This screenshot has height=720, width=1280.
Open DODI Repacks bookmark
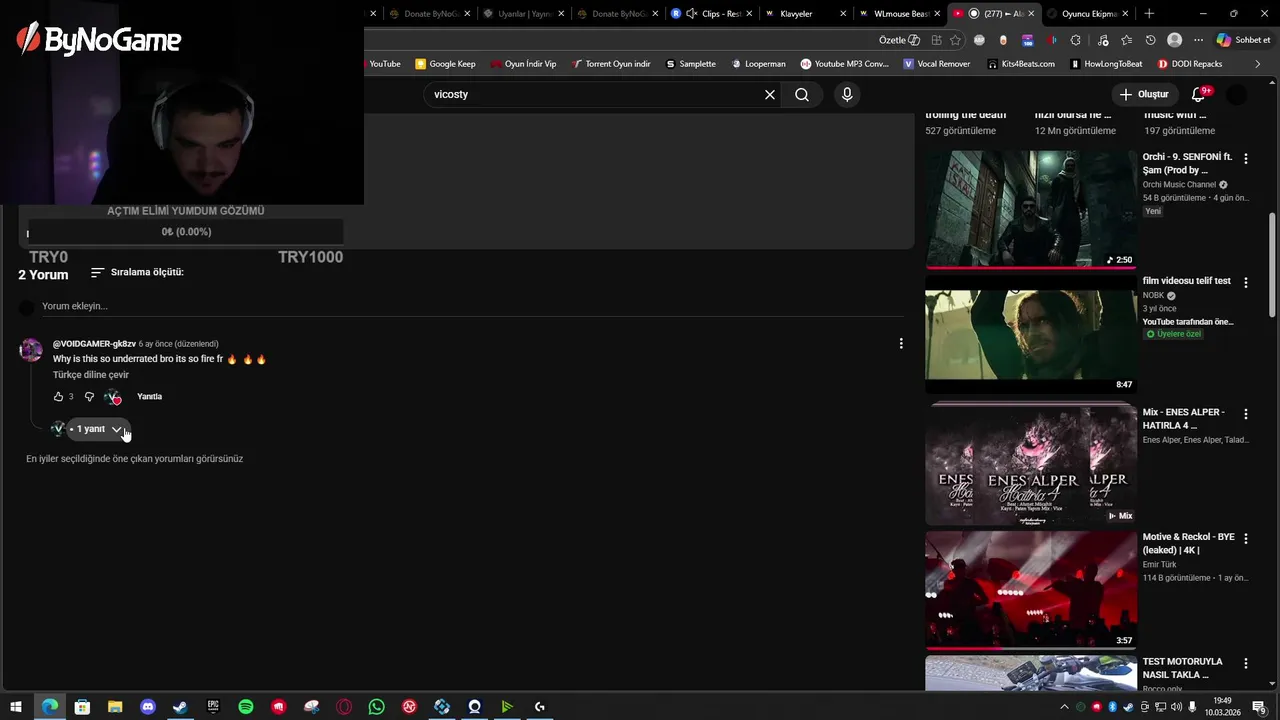click(x=1189, y=64)
